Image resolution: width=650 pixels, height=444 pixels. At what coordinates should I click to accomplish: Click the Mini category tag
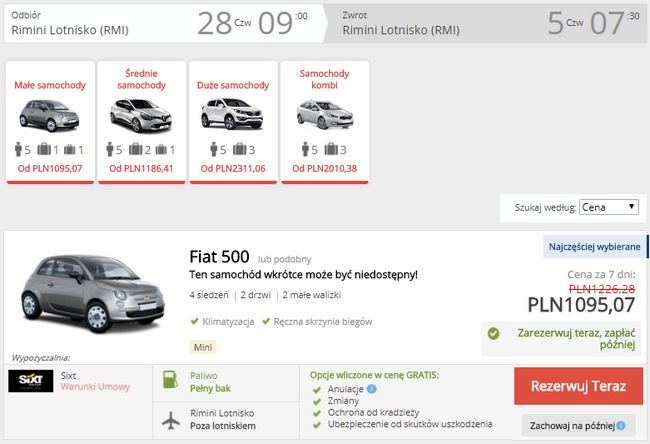coord(203,347)
